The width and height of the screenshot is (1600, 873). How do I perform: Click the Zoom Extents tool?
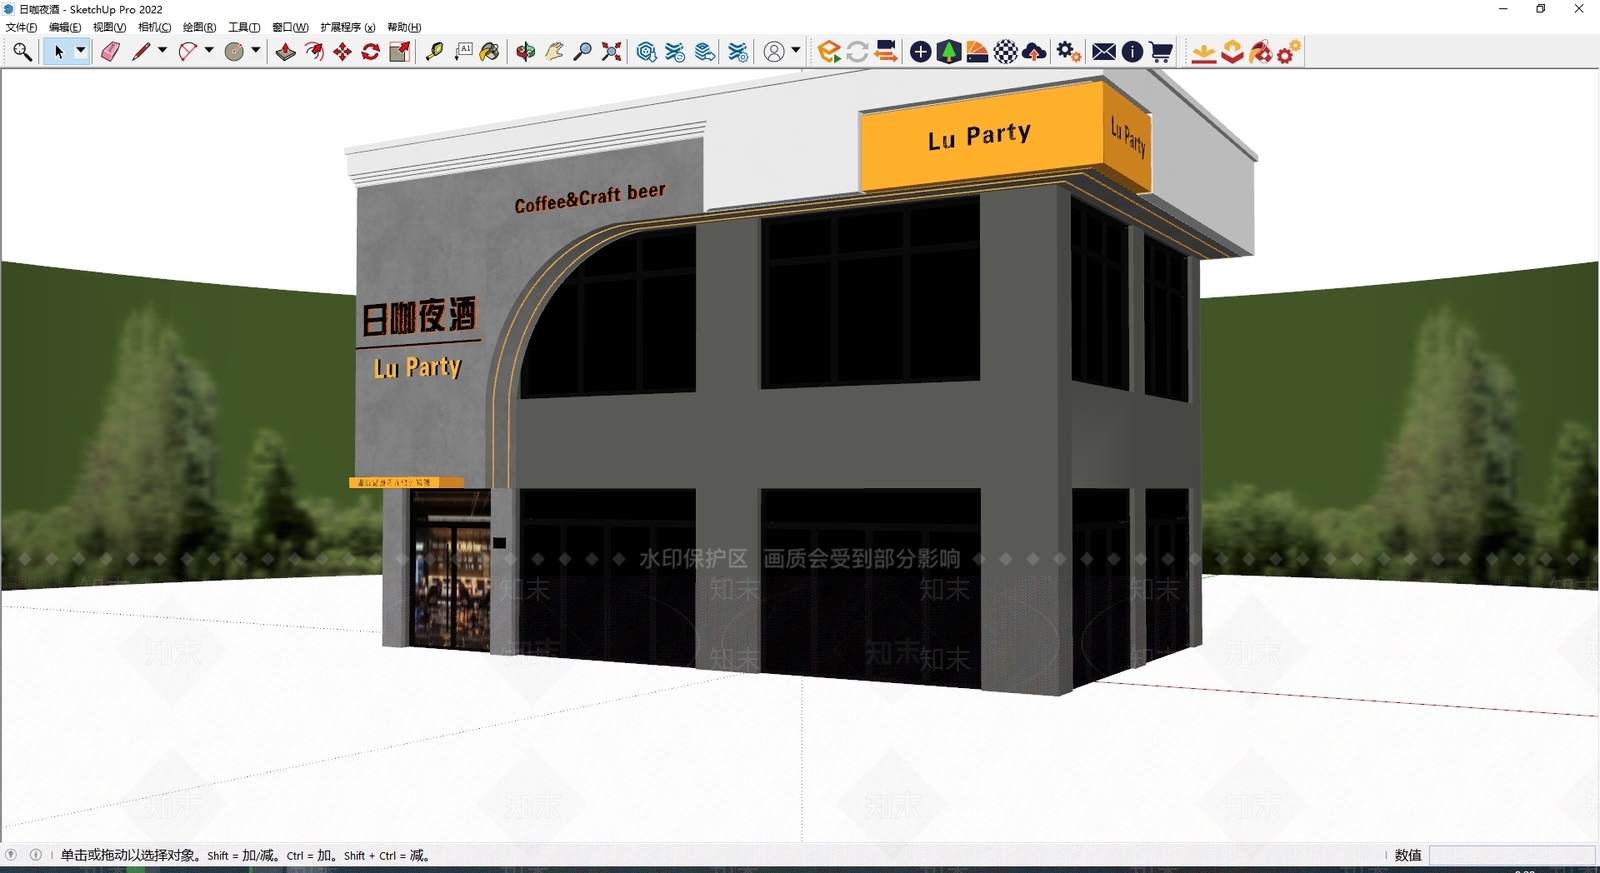(611, 52)
